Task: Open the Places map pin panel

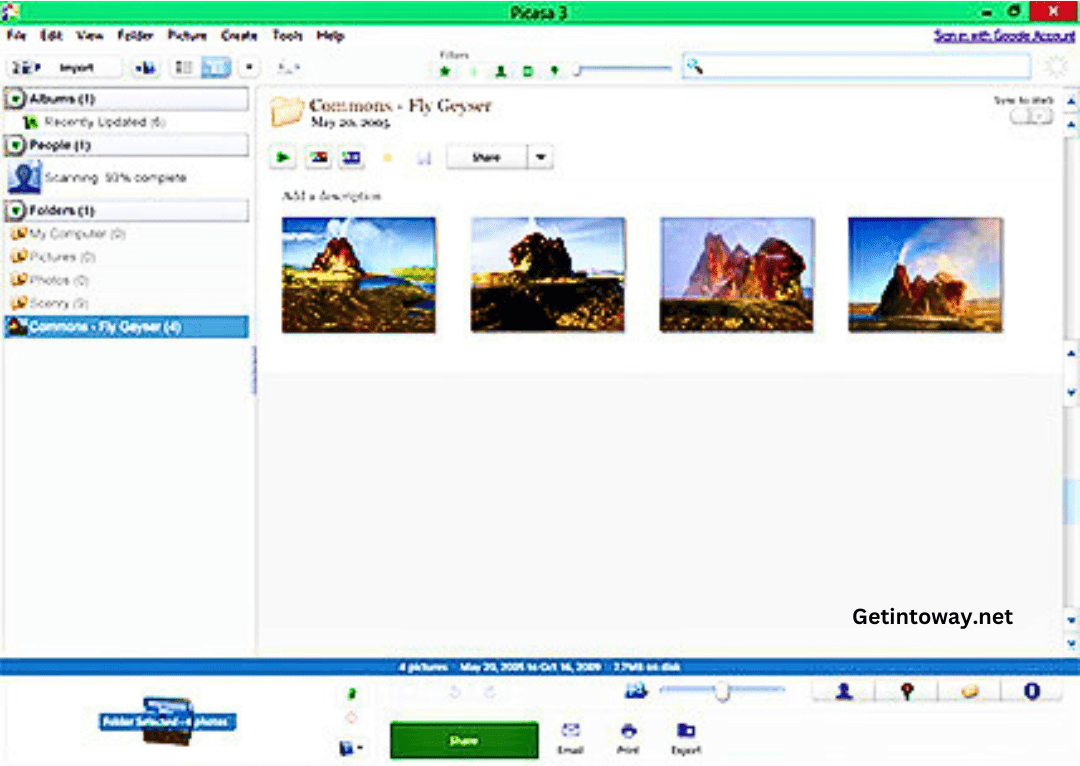Action: (907, 692)
